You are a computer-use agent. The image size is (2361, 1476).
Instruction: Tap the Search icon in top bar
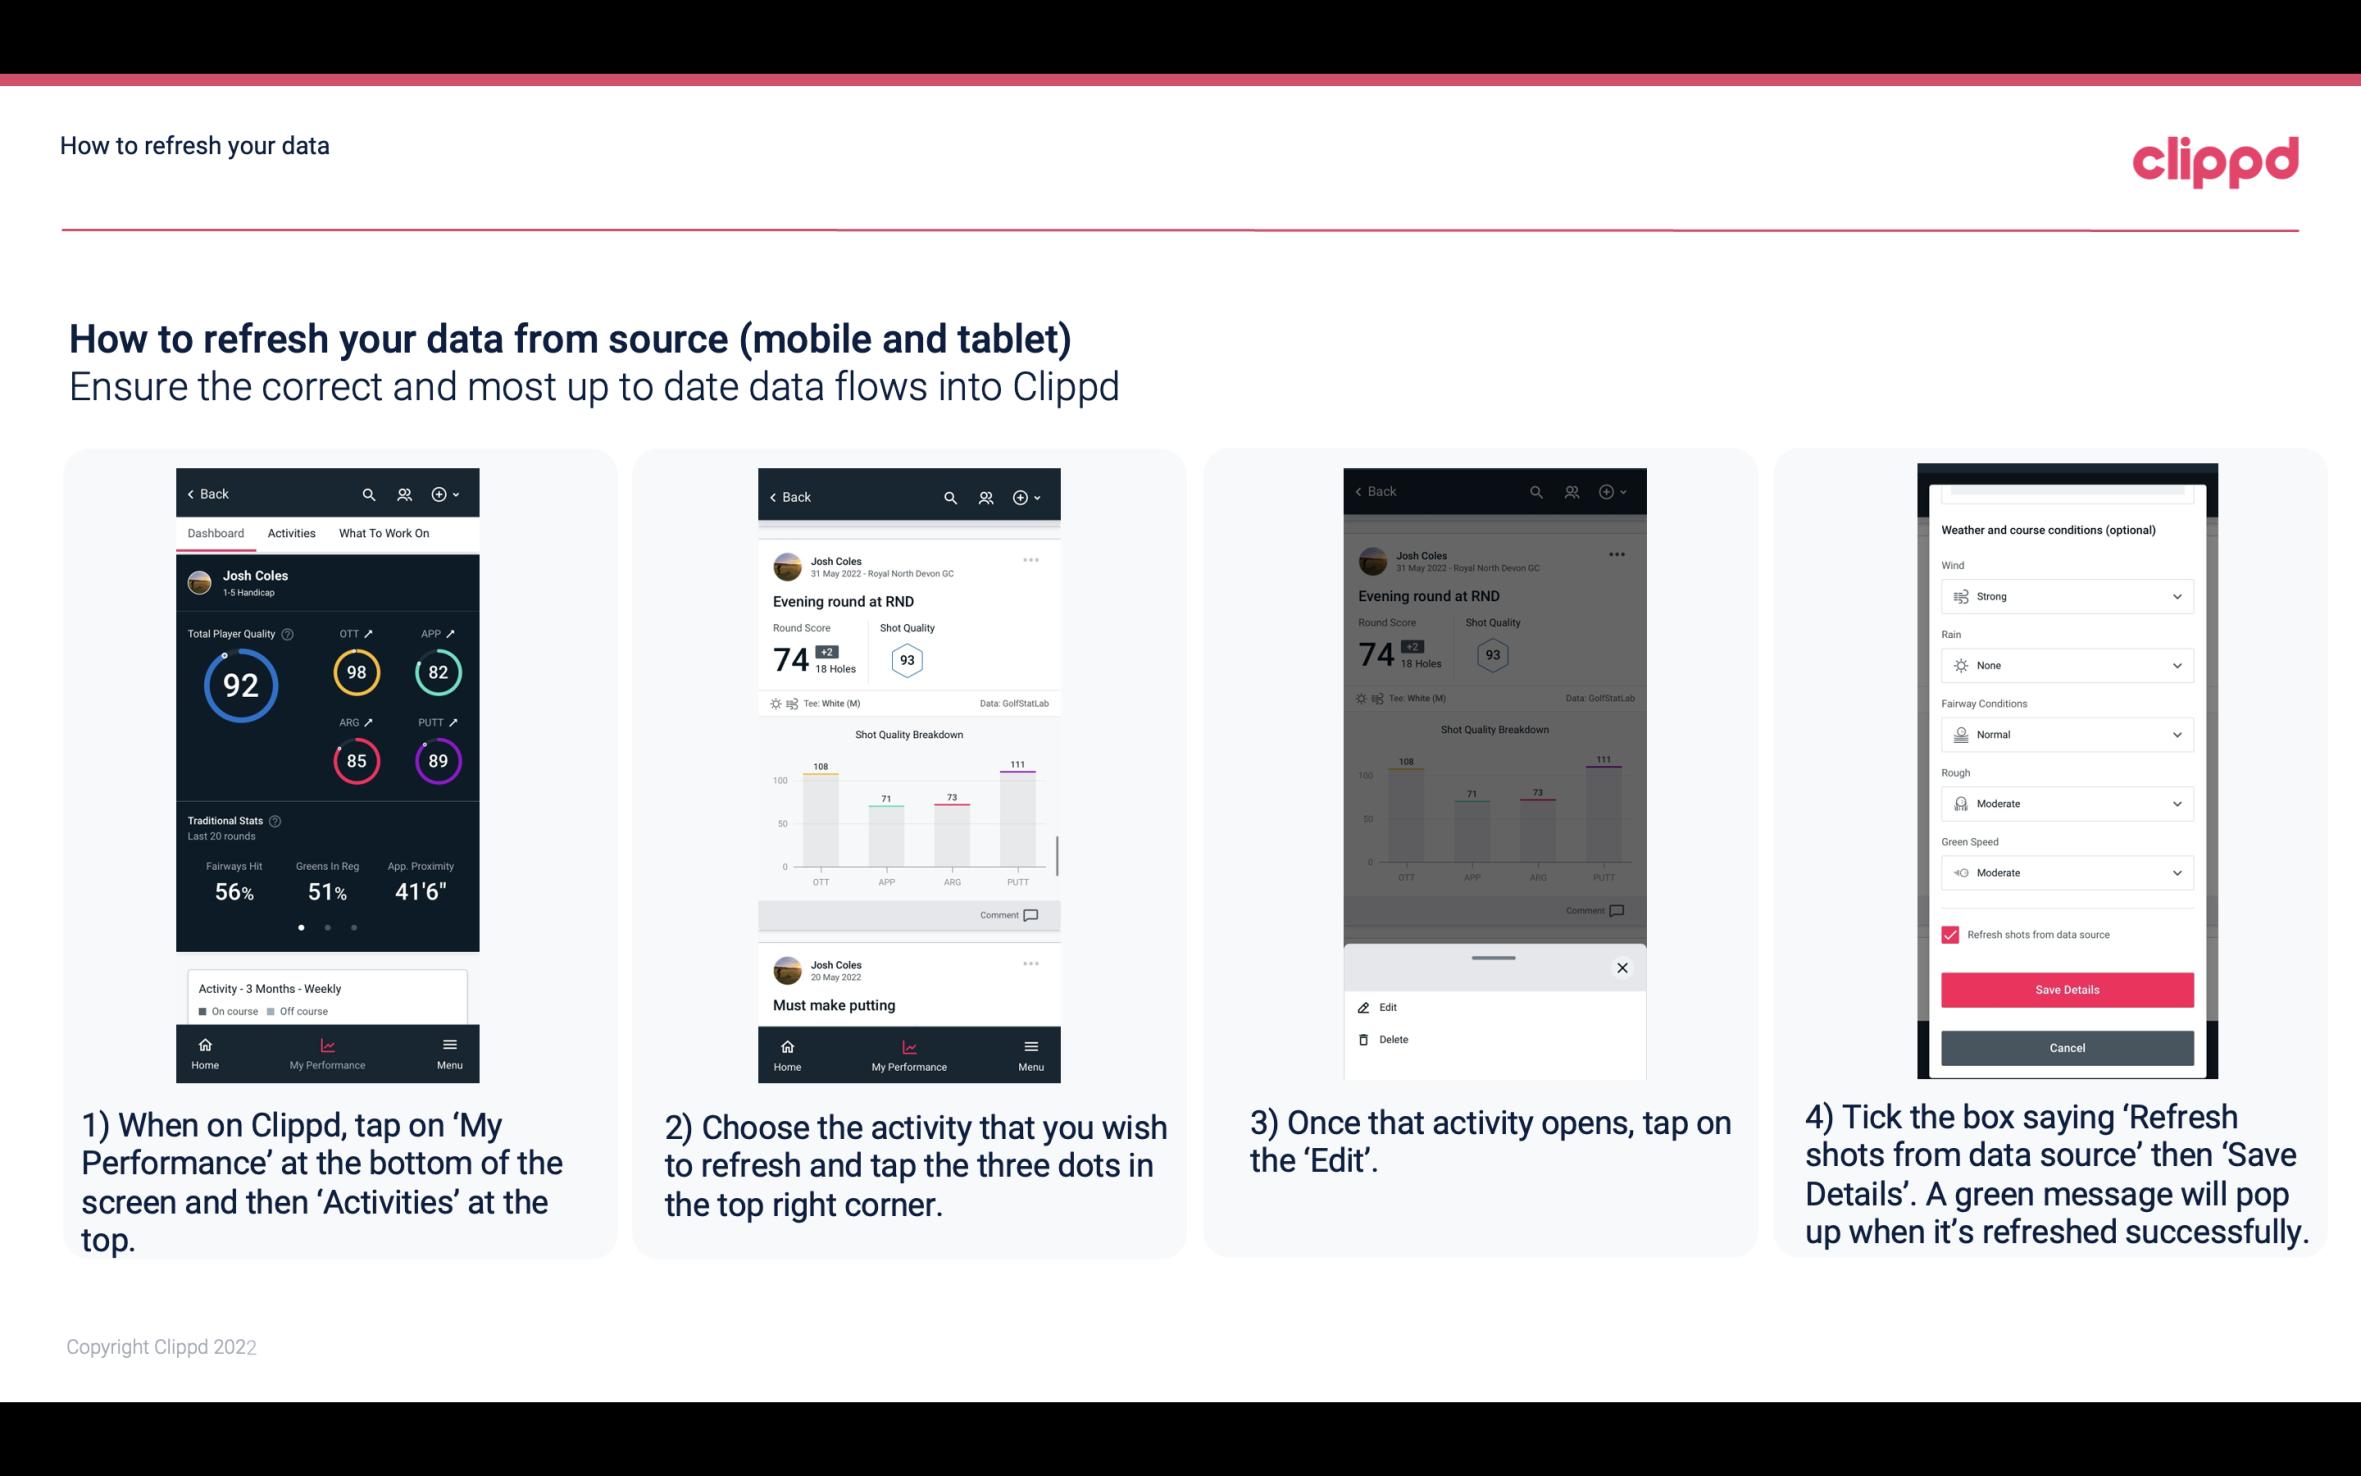tap(369, 493)
